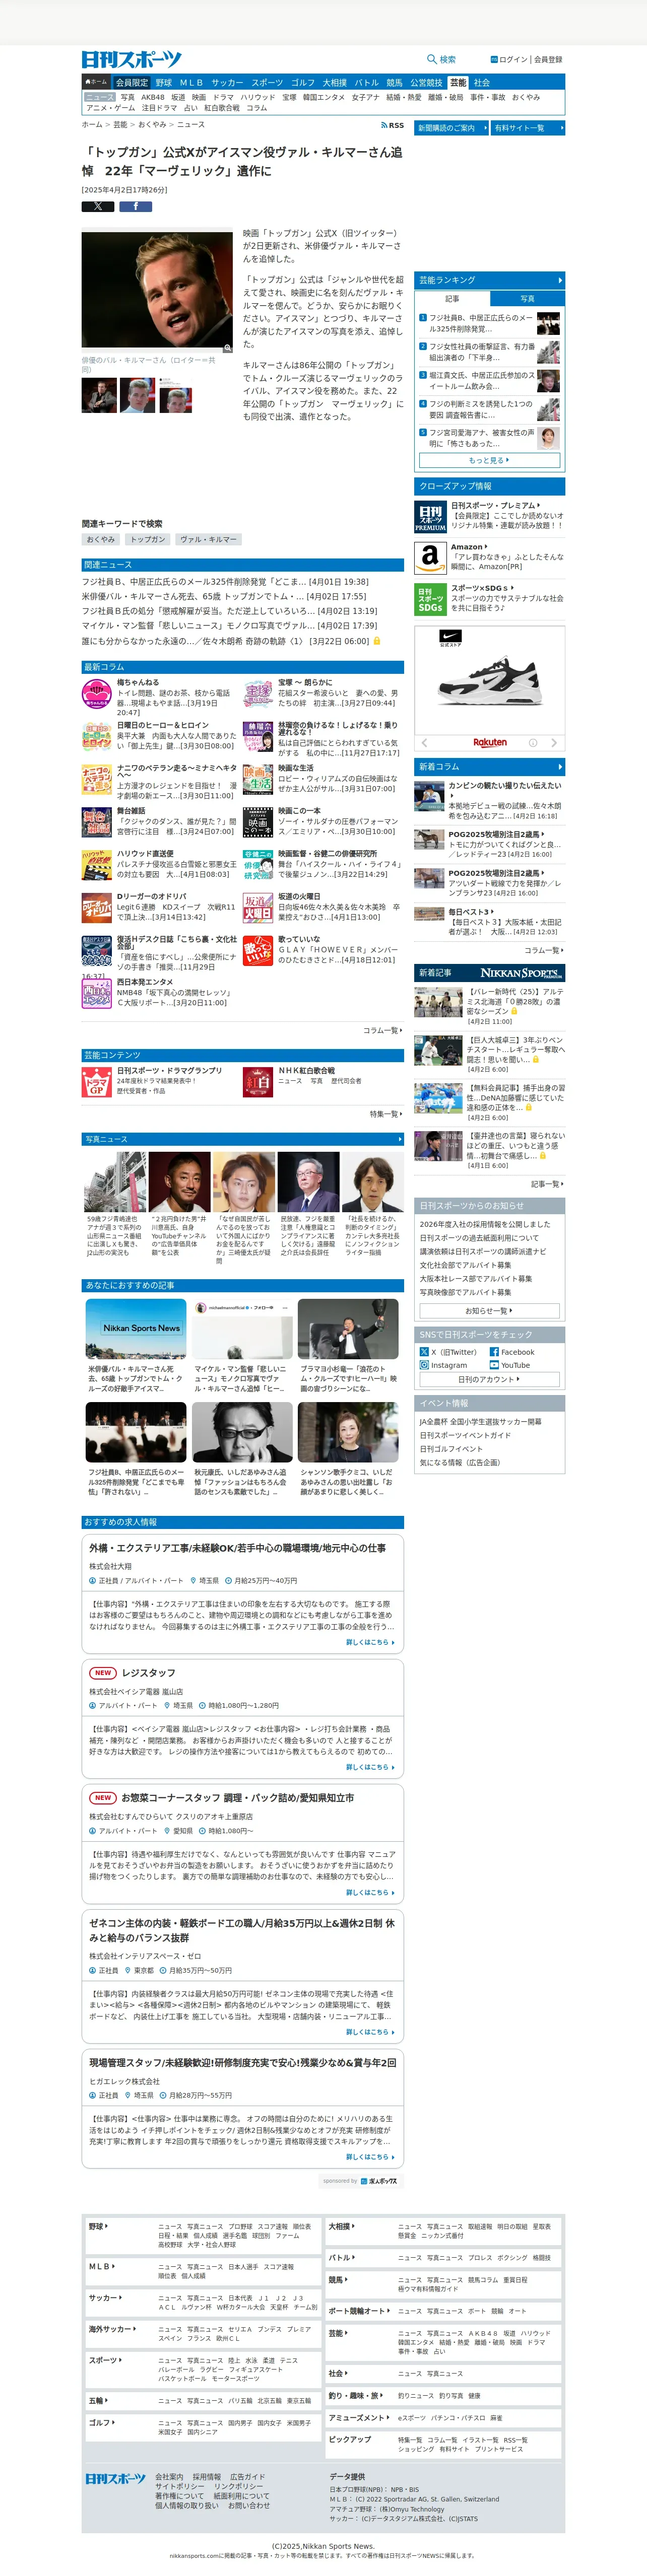Open the 新聞購読のご案内 dropdown
Image resolution: width=647 pixels, height=2576 pixels.
[452, 128]
